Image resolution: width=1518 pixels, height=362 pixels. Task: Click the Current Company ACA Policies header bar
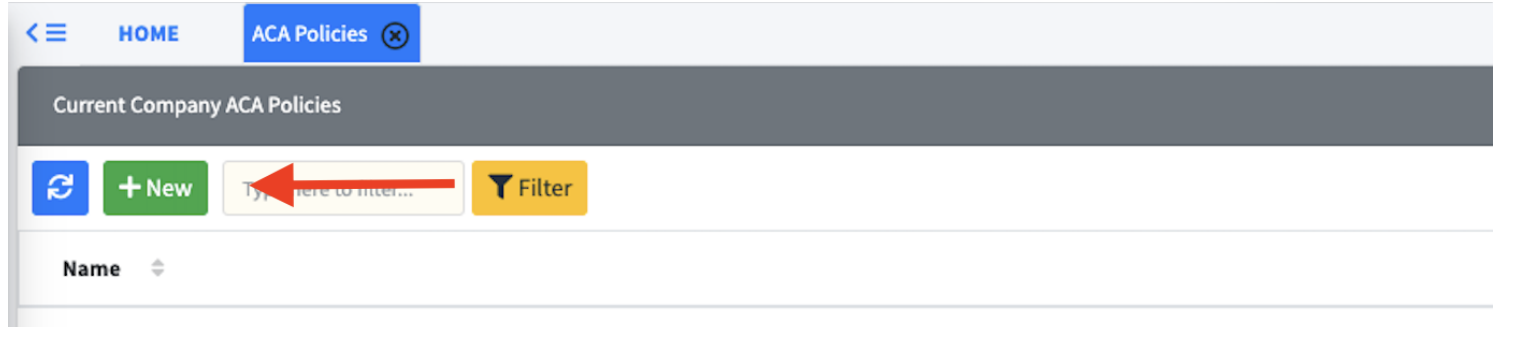[x=755, y=105]
